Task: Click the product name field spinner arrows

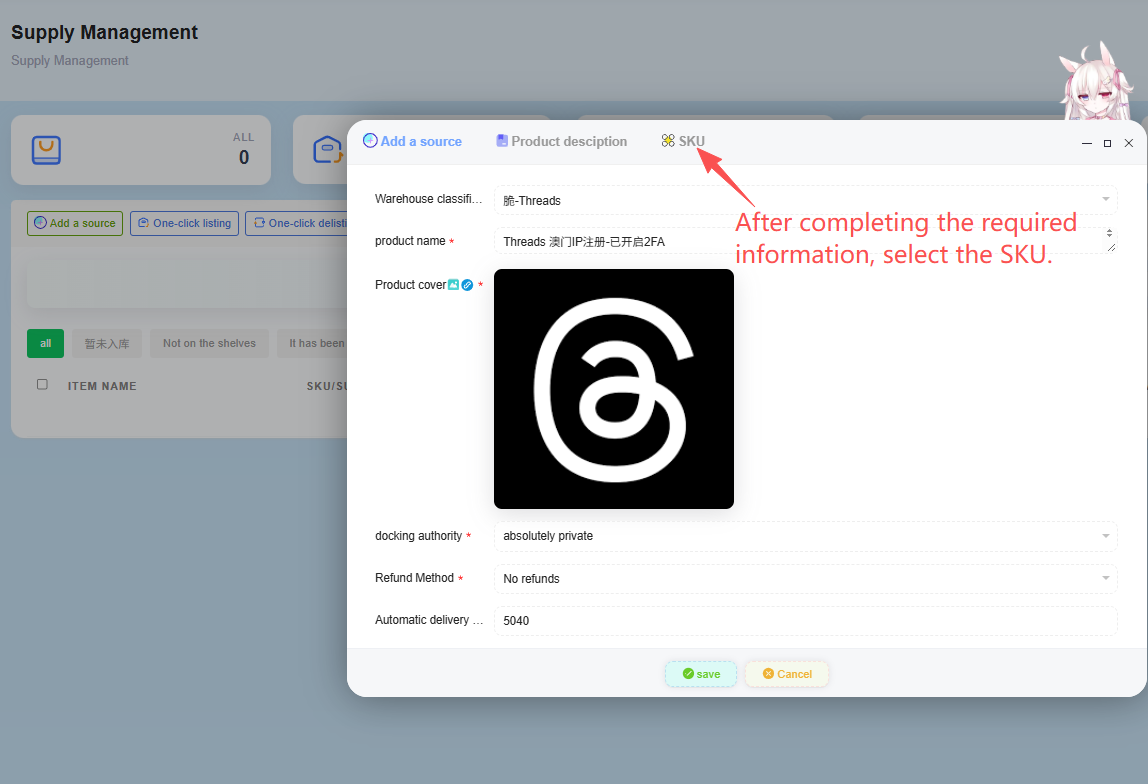Action: point(1109,233)
